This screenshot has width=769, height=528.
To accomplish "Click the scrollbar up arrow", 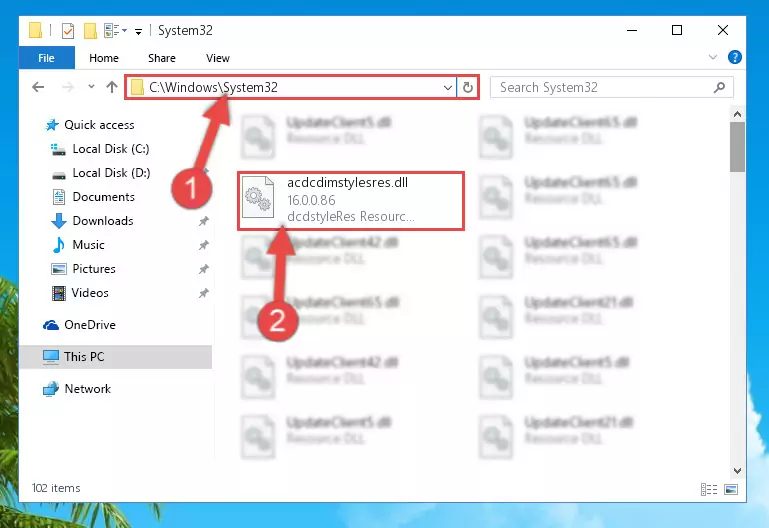I will tap(737, 115).
